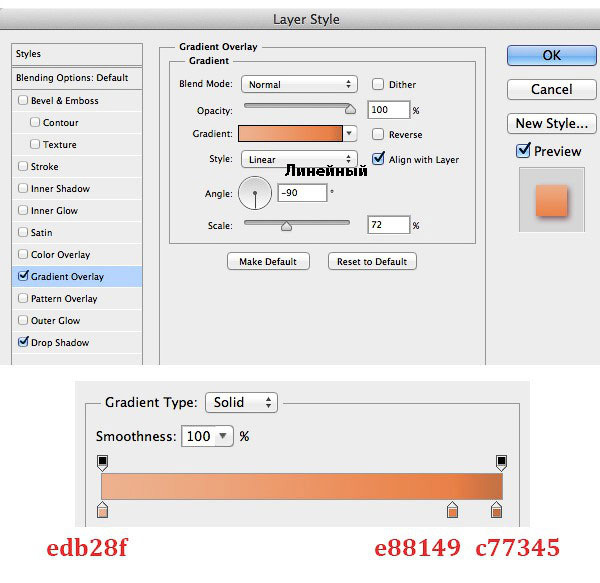The width and height of the screenshot is (600, 583).
Task: Click the Cancel button
Action: pyautogui.click(x=551, y=90)
